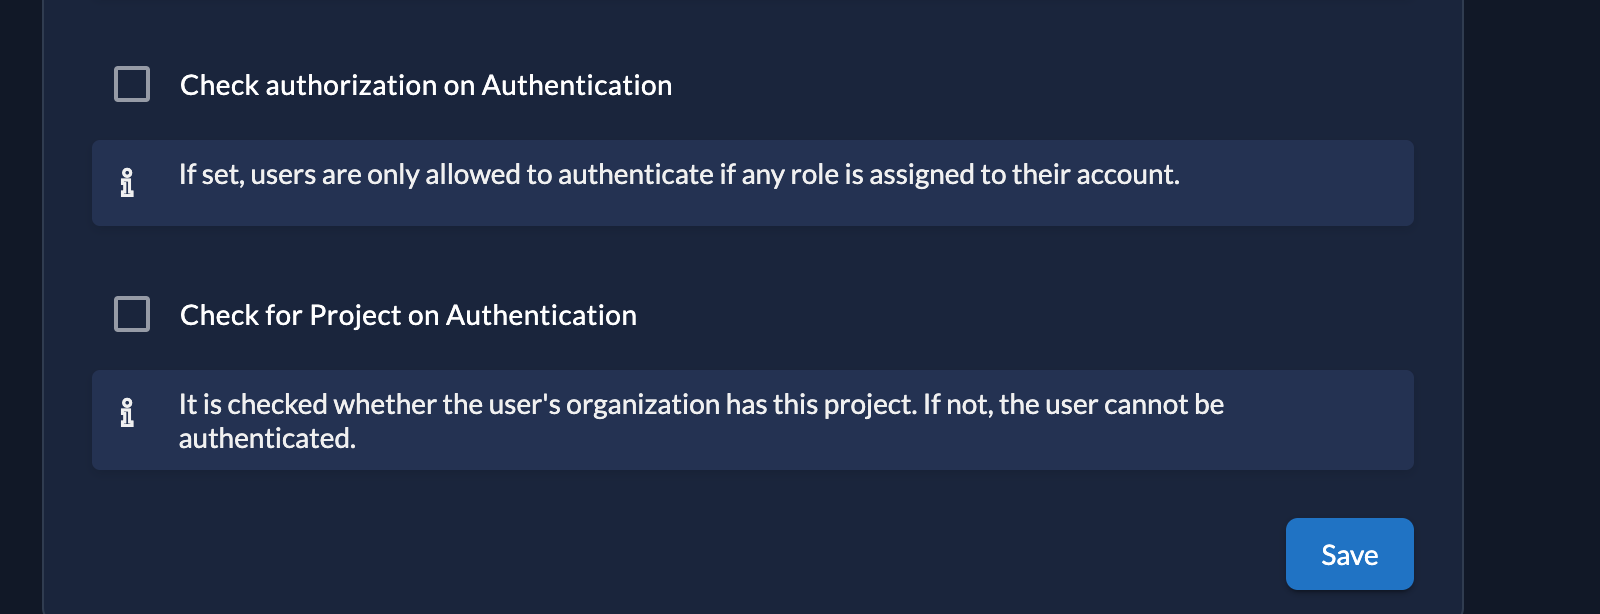Click 'any role is assigned' phrase in first hint
The image size is (1600, 614).
click(x=857, y=175)
